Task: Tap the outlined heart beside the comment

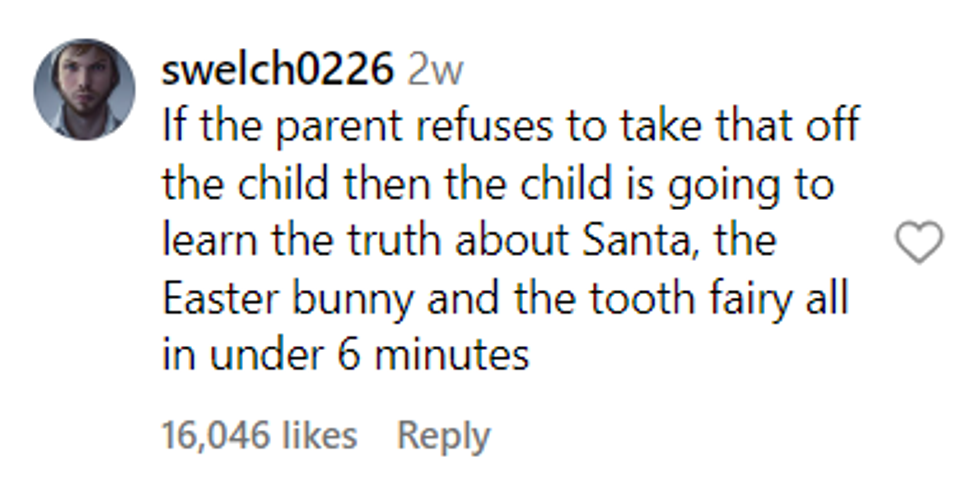Action: [x=917, y=243]
